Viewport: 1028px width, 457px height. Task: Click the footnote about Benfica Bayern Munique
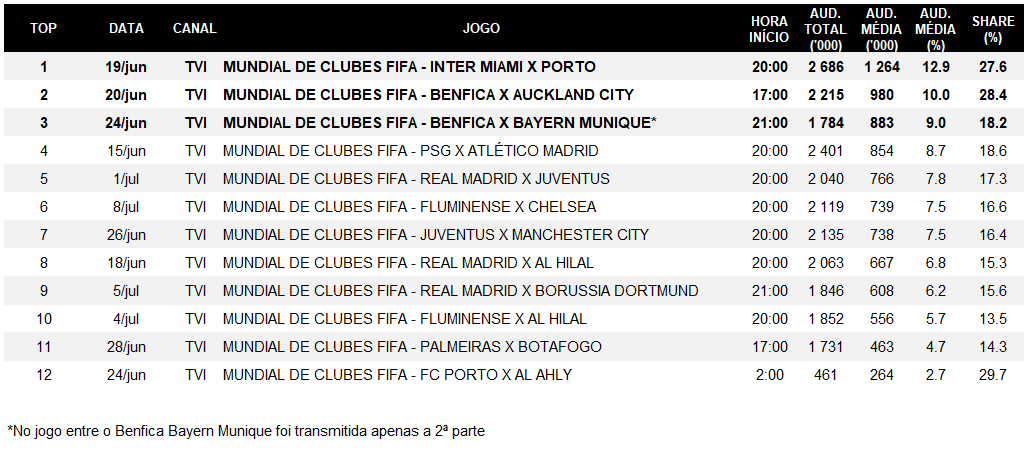point(246,431)
